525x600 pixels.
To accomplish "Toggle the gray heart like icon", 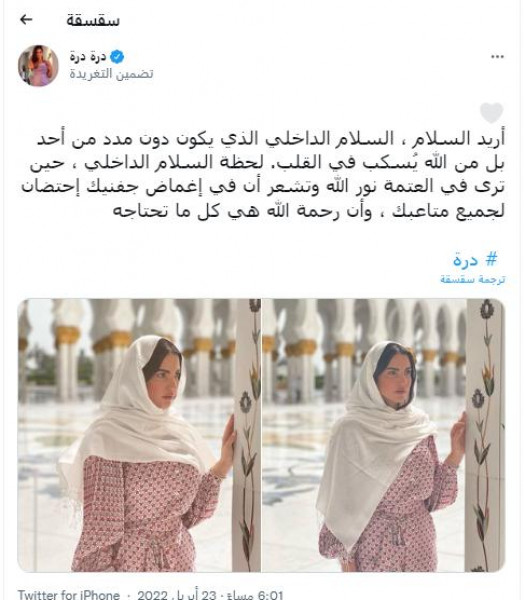I will pyautogui.click(x=492, y=112).
